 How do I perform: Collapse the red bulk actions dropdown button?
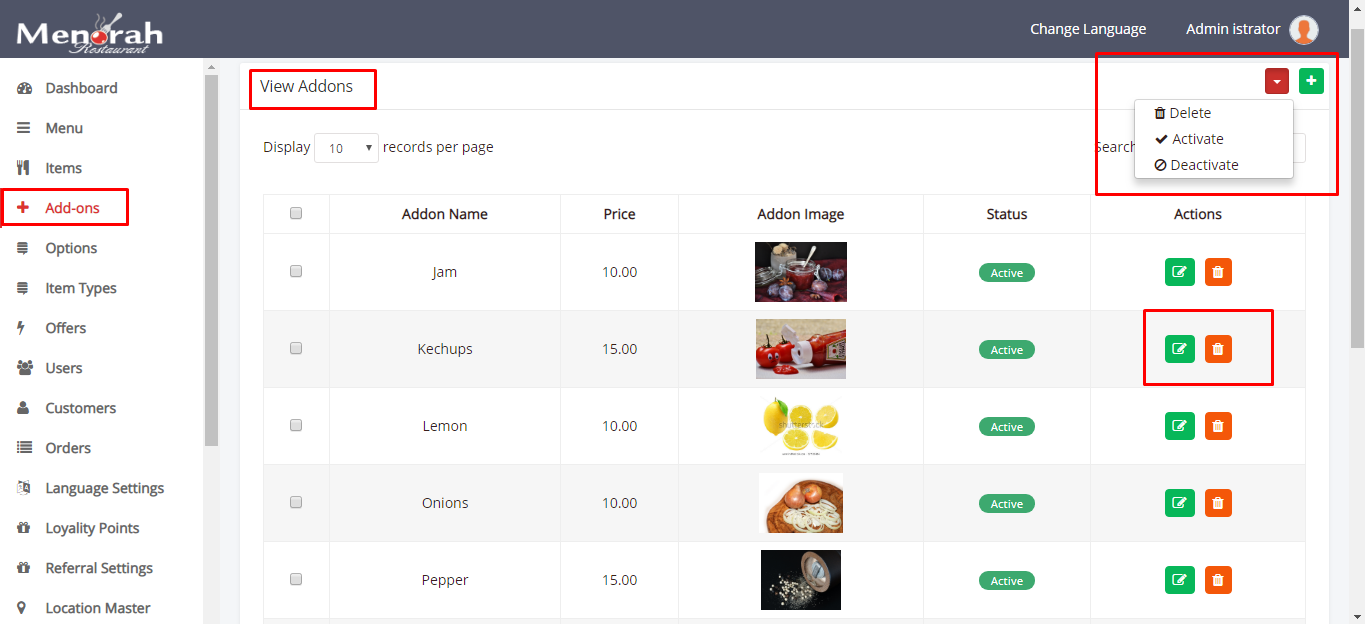pyautogui.click(x=1277, y=81)
